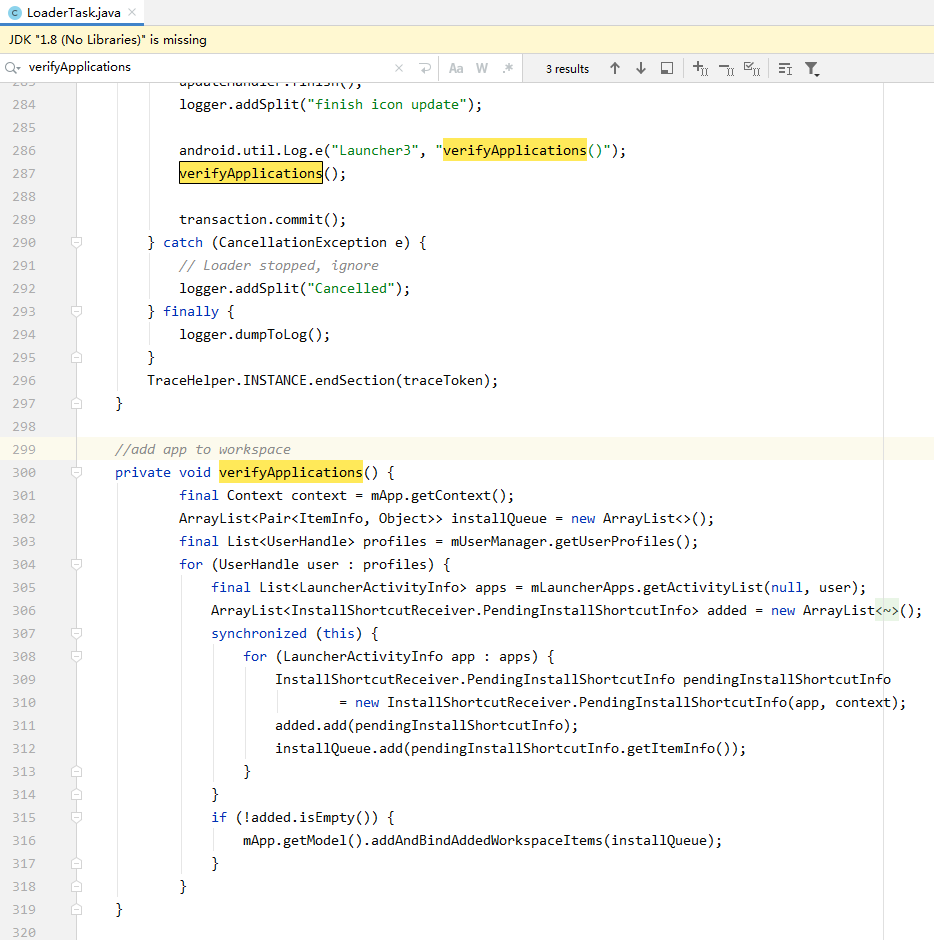Open the search history magnifier dropdown
Image resolution: width=934 pixels, height=940 pixels.
point(13,68)
